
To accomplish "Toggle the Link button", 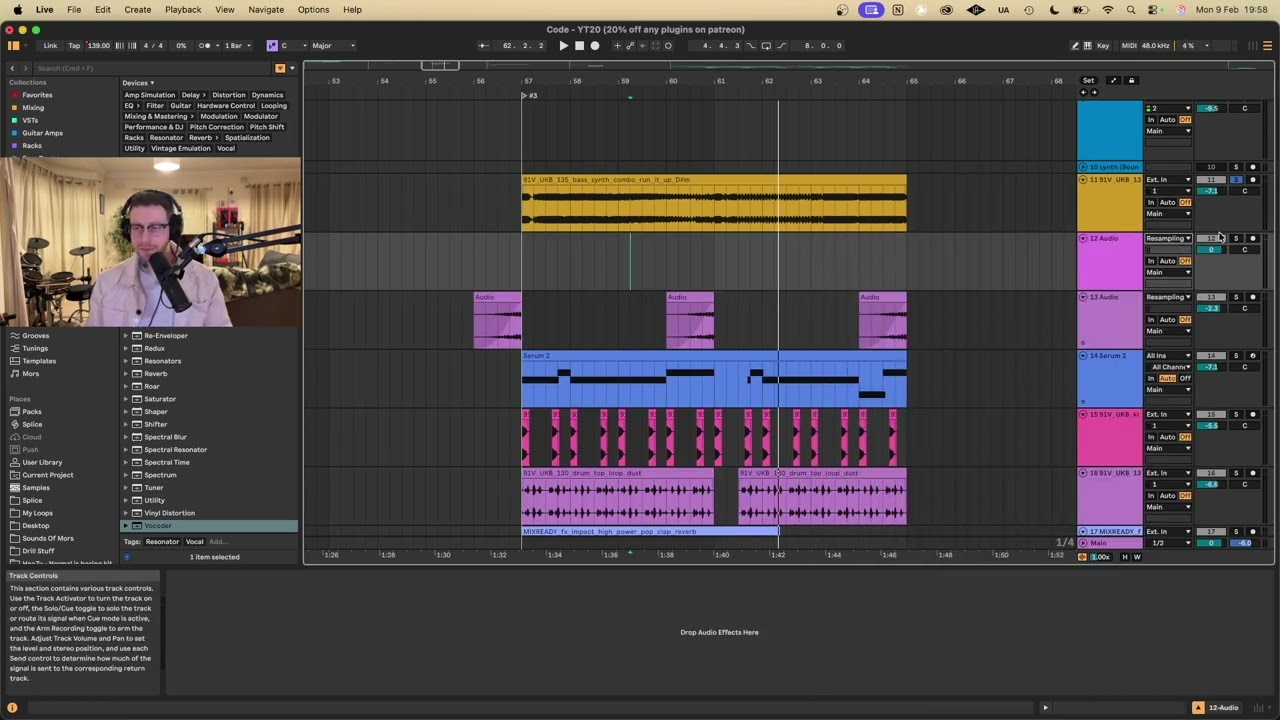I will (50, 45).
